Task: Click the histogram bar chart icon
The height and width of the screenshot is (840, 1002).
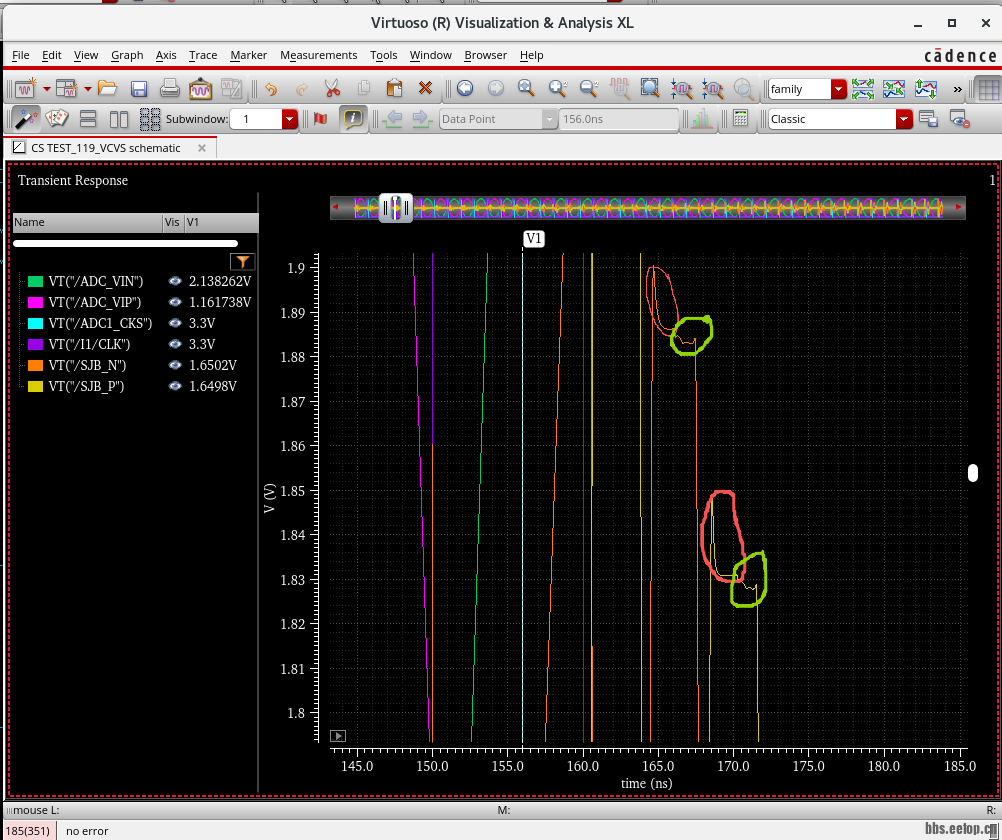Action: pos(702,119)
